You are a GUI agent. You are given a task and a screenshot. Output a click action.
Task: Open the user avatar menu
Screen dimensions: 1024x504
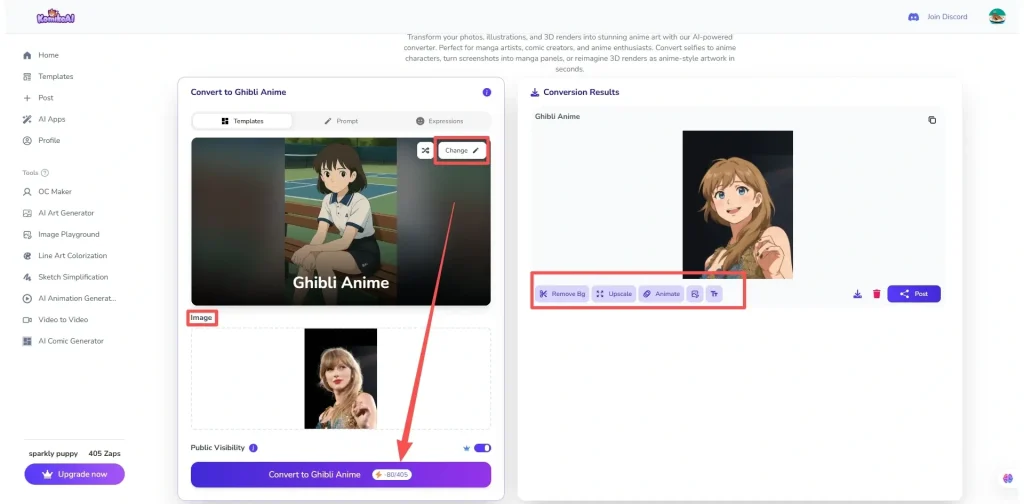(x=997, y=16)
